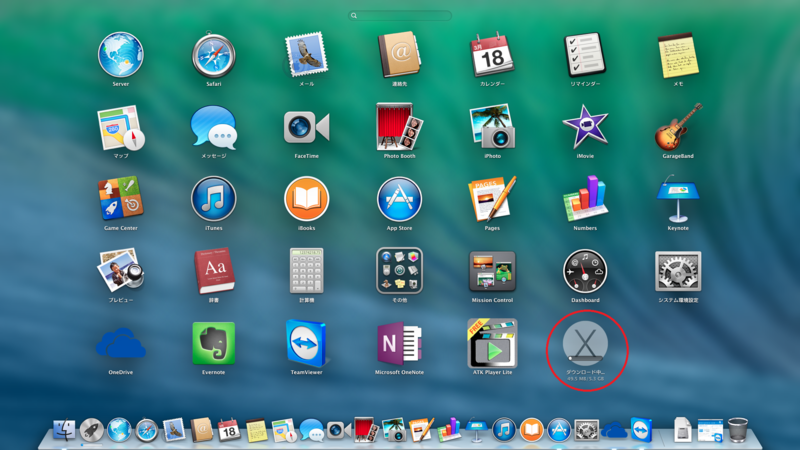Open the minimized TeamViewer window in the Dock
Viewport: 800px width, 450px height.
[x=710, y=431]
